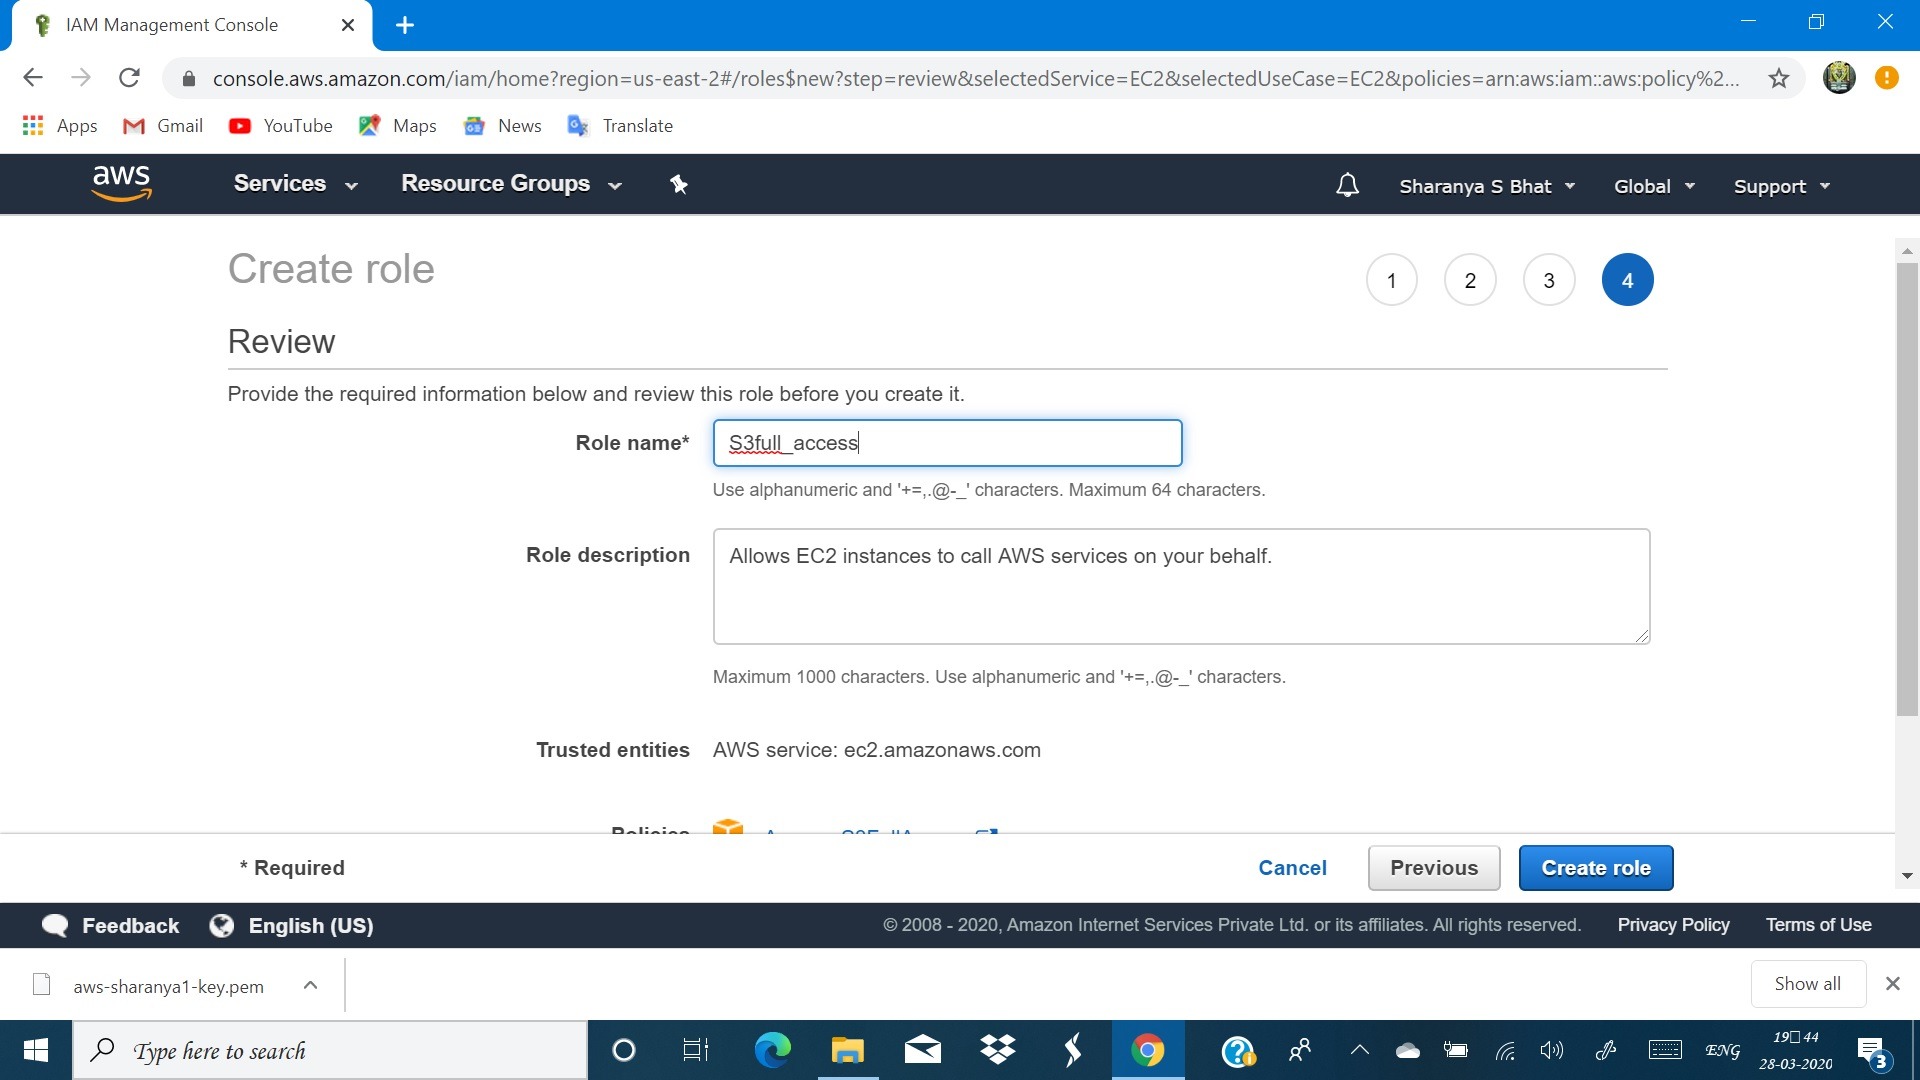
Task: Open the Action Center notifications icon
Action: pyautogui.click(x=1872, y=1051)
